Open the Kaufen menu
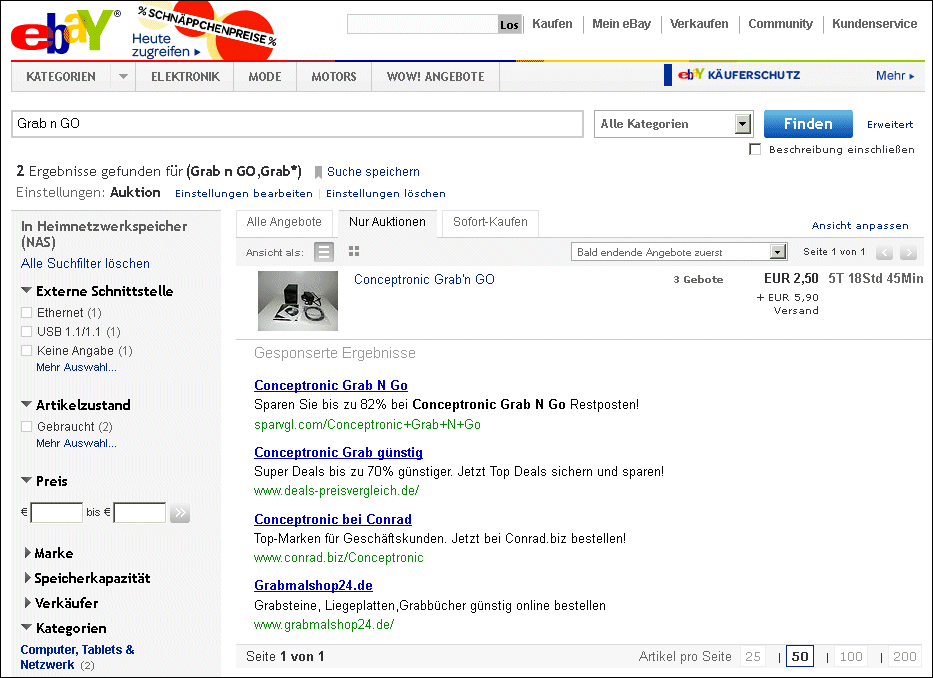933x678 pixels. [x=552, y=24]
